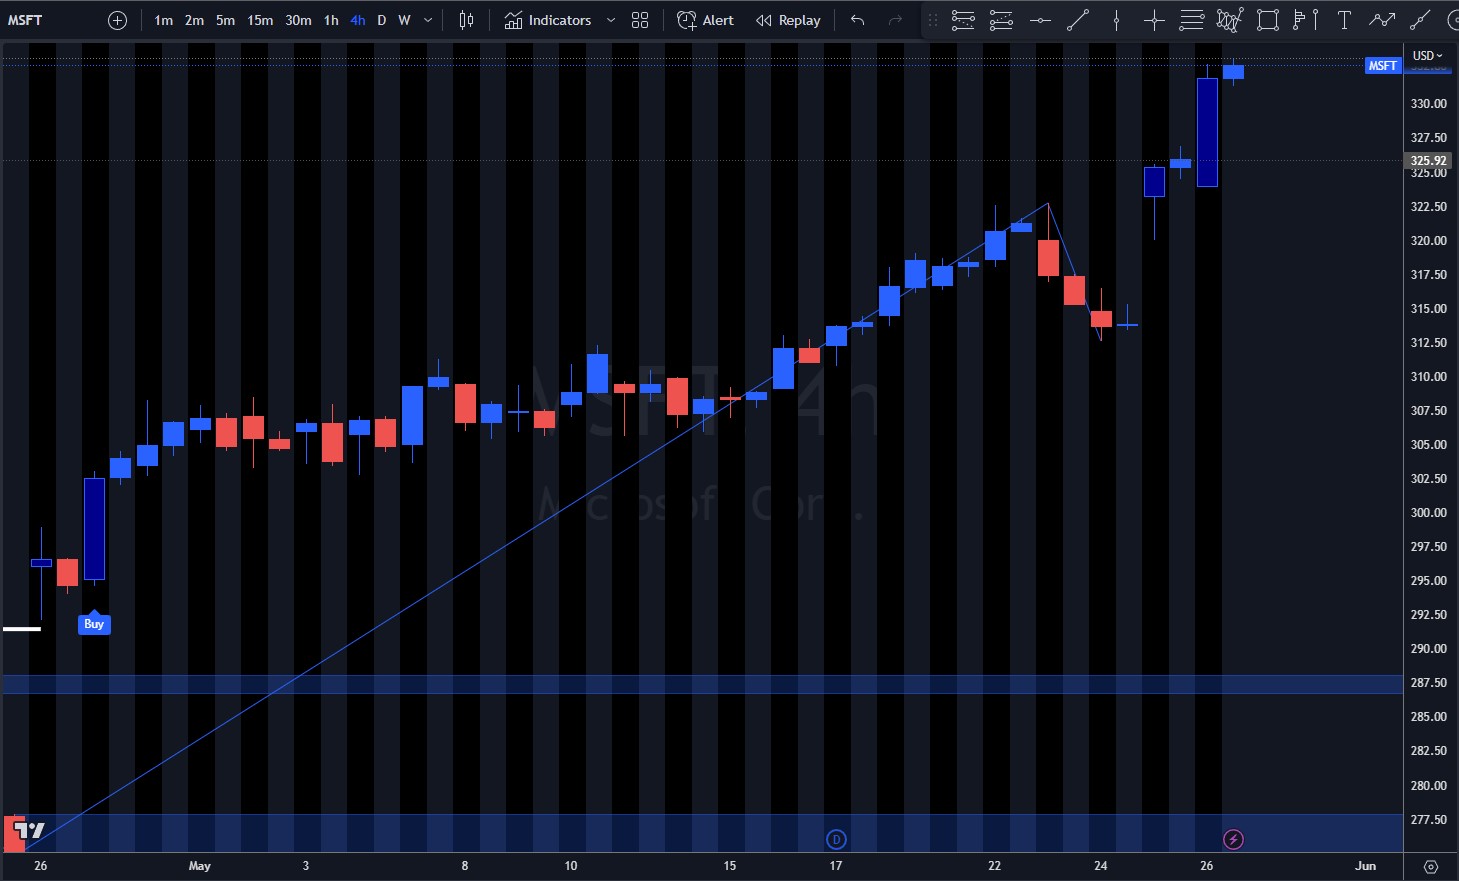Open the compare or add symbol plus icon

click(117, 20)
